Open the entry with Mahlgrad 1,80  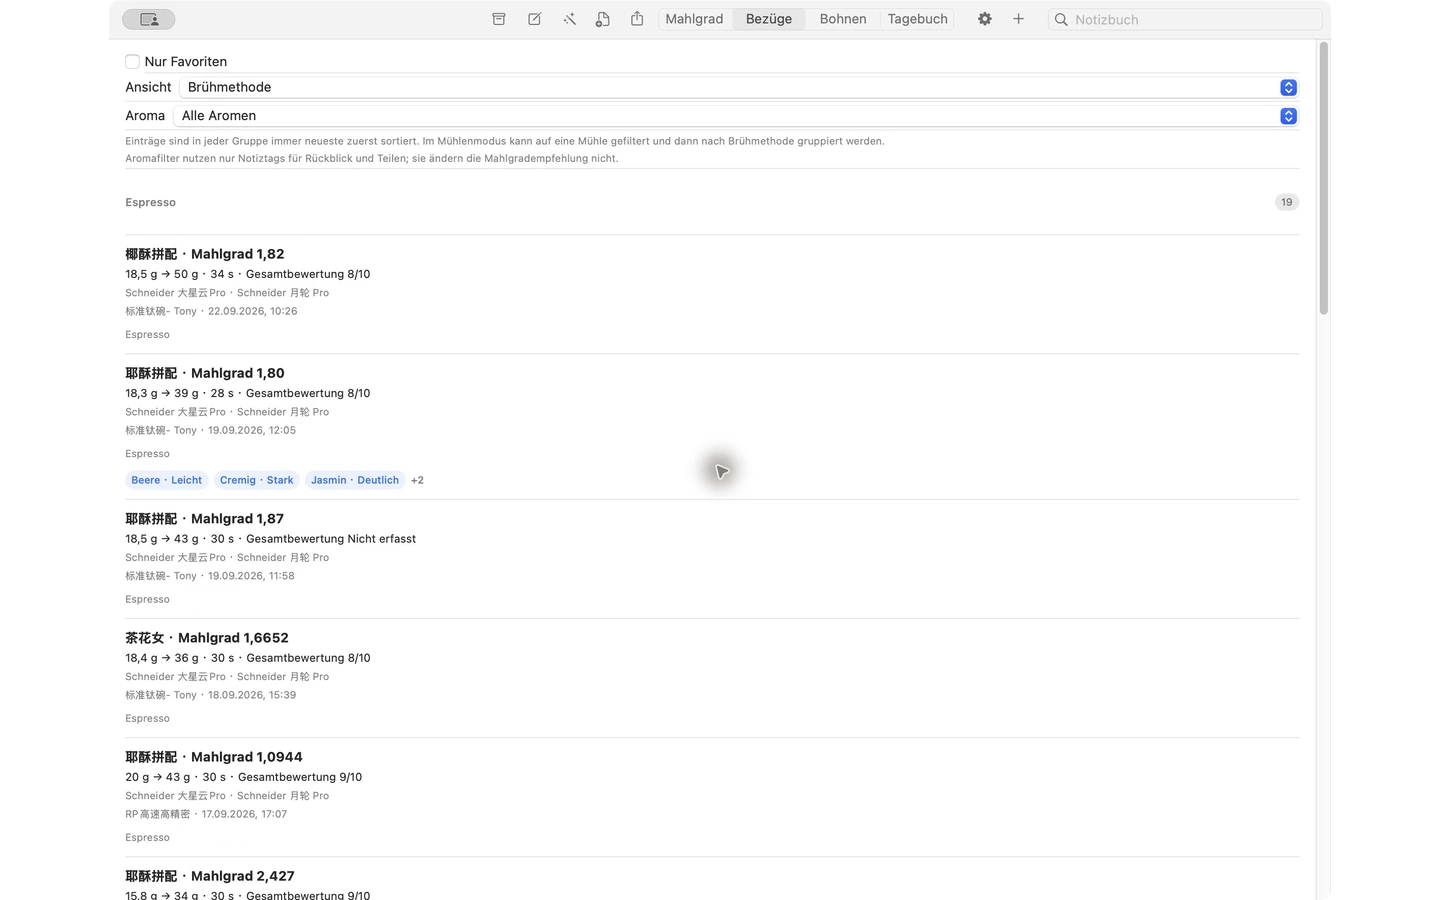[712, 427]
